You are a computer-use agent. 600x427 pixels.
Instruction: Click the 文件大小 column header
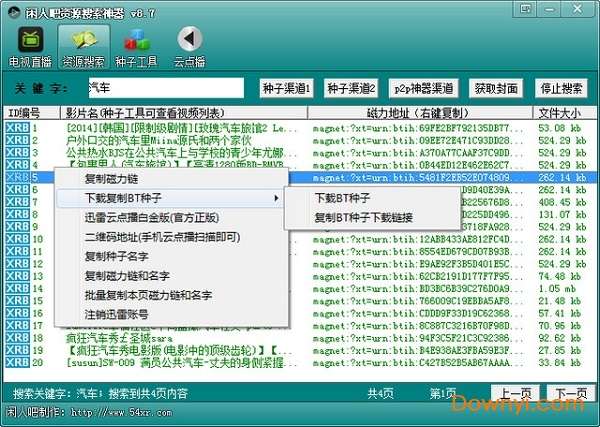pos(564,113)
